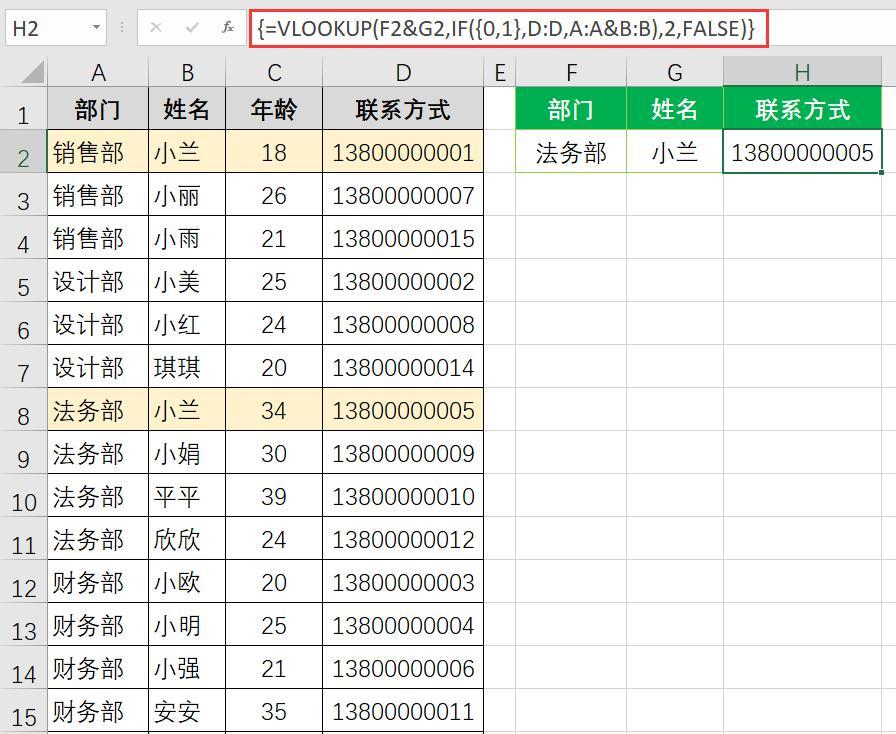The height and width of the screenshot is (734, 896).
Task: Select column C header
Action: (x=274, y=72)
